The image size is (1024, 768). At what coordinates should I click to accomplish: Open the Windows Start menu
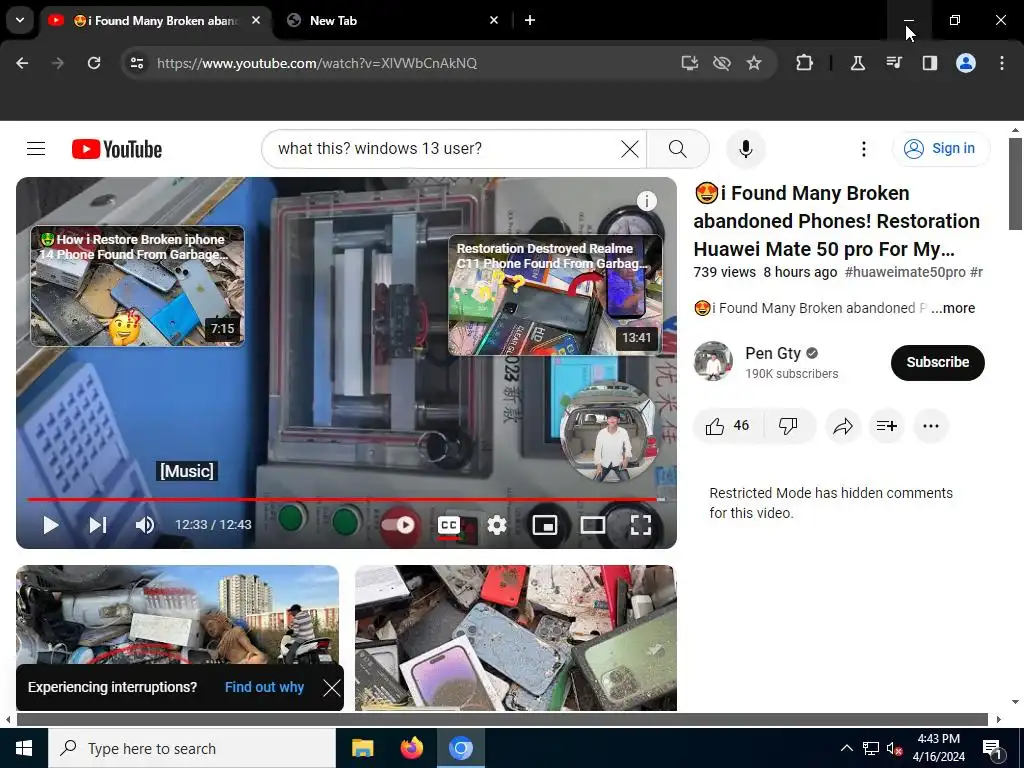[x=24, y=748]
